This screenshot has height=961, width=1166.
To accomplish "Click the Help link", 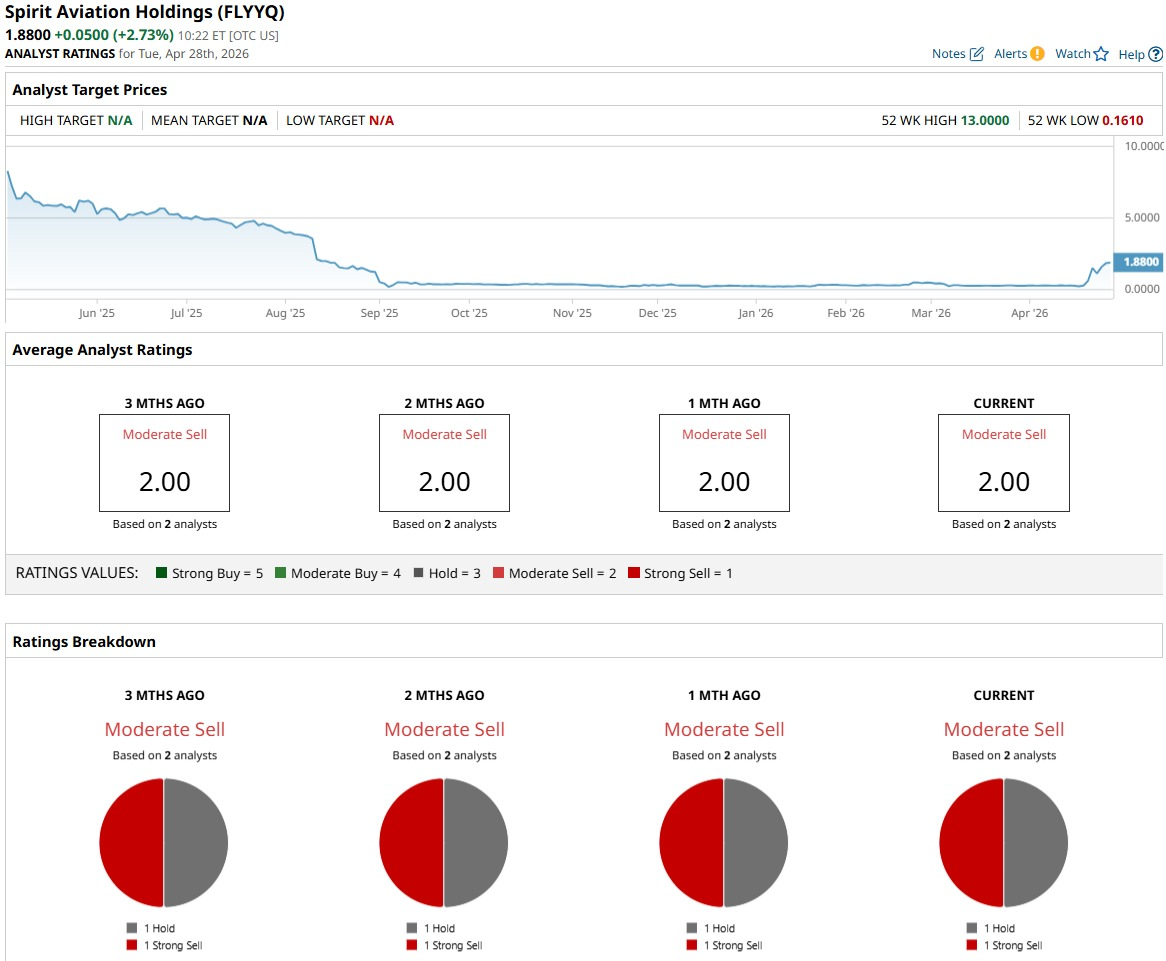I will tap(1131, 54).
